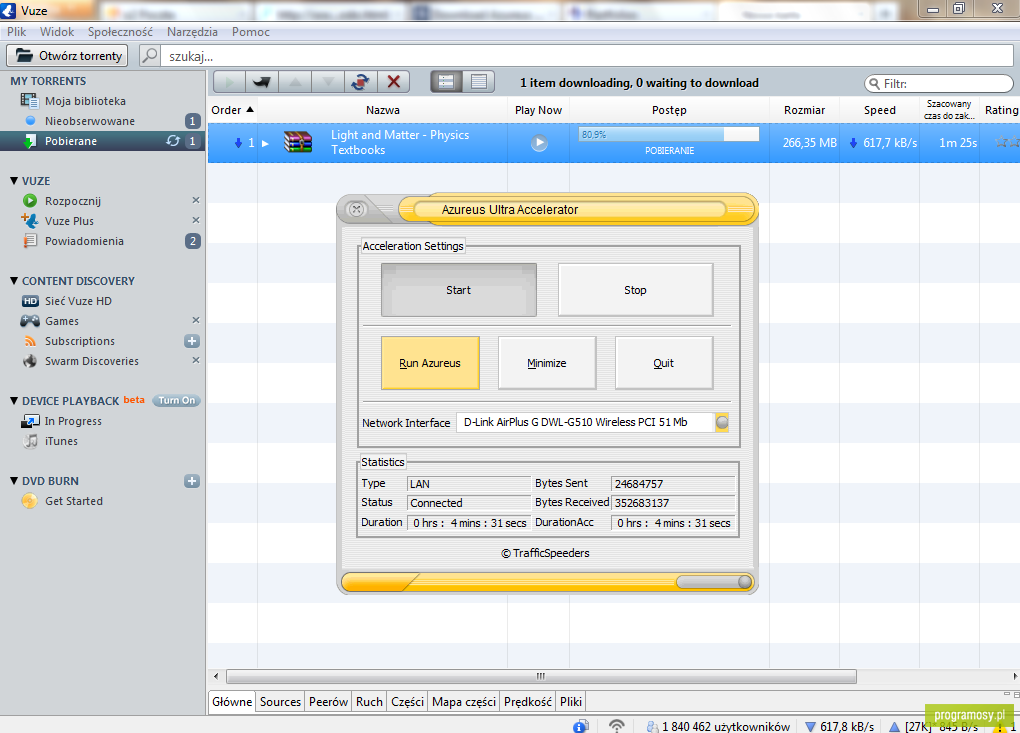Click the move-up arrow toolbar icon
This screenshot has width=1020, height=733.
click(x=295, y=82)
